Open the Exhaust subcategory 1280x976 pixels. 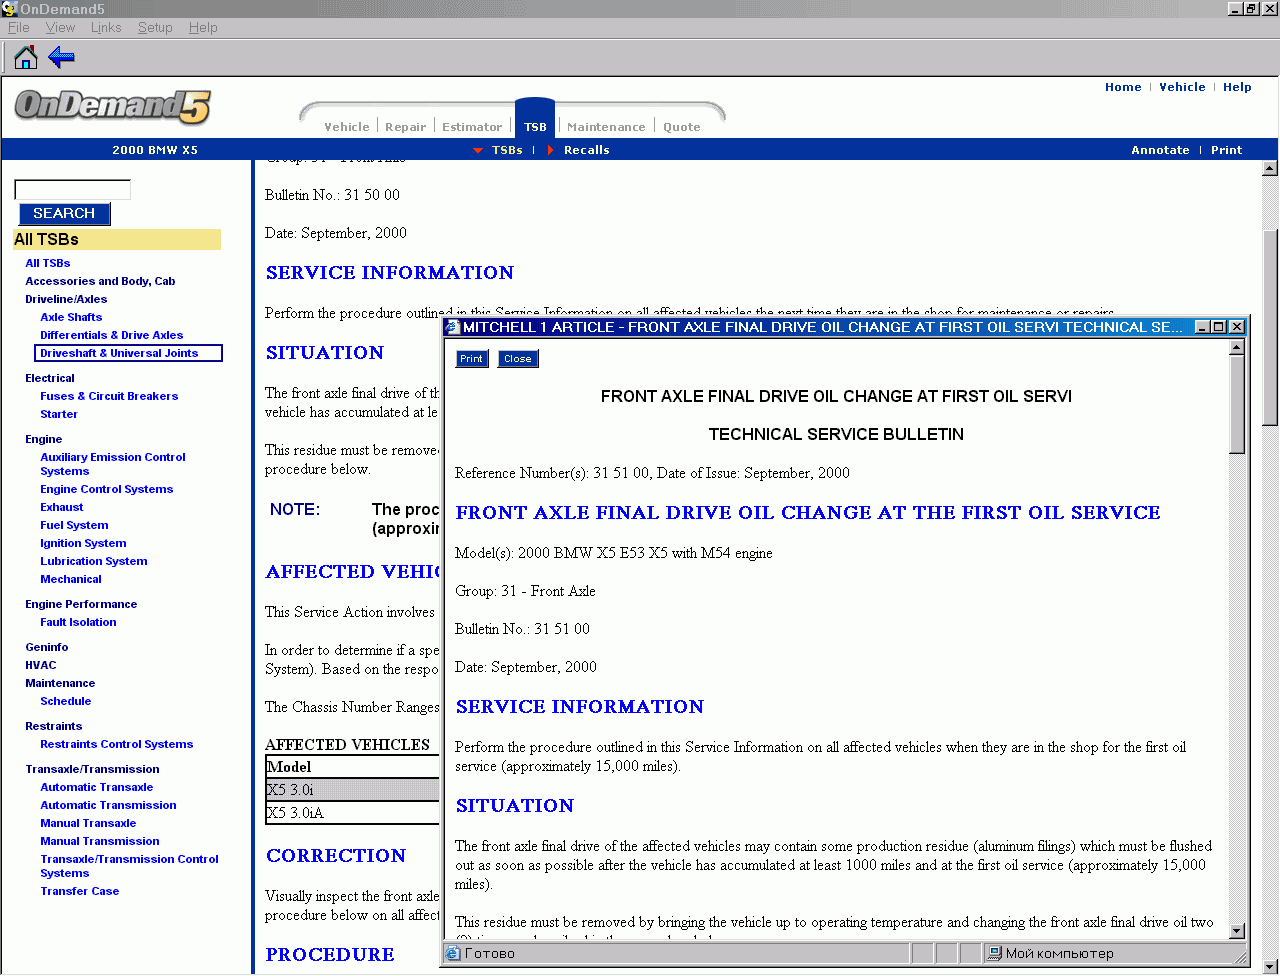(x=62, y=507)
